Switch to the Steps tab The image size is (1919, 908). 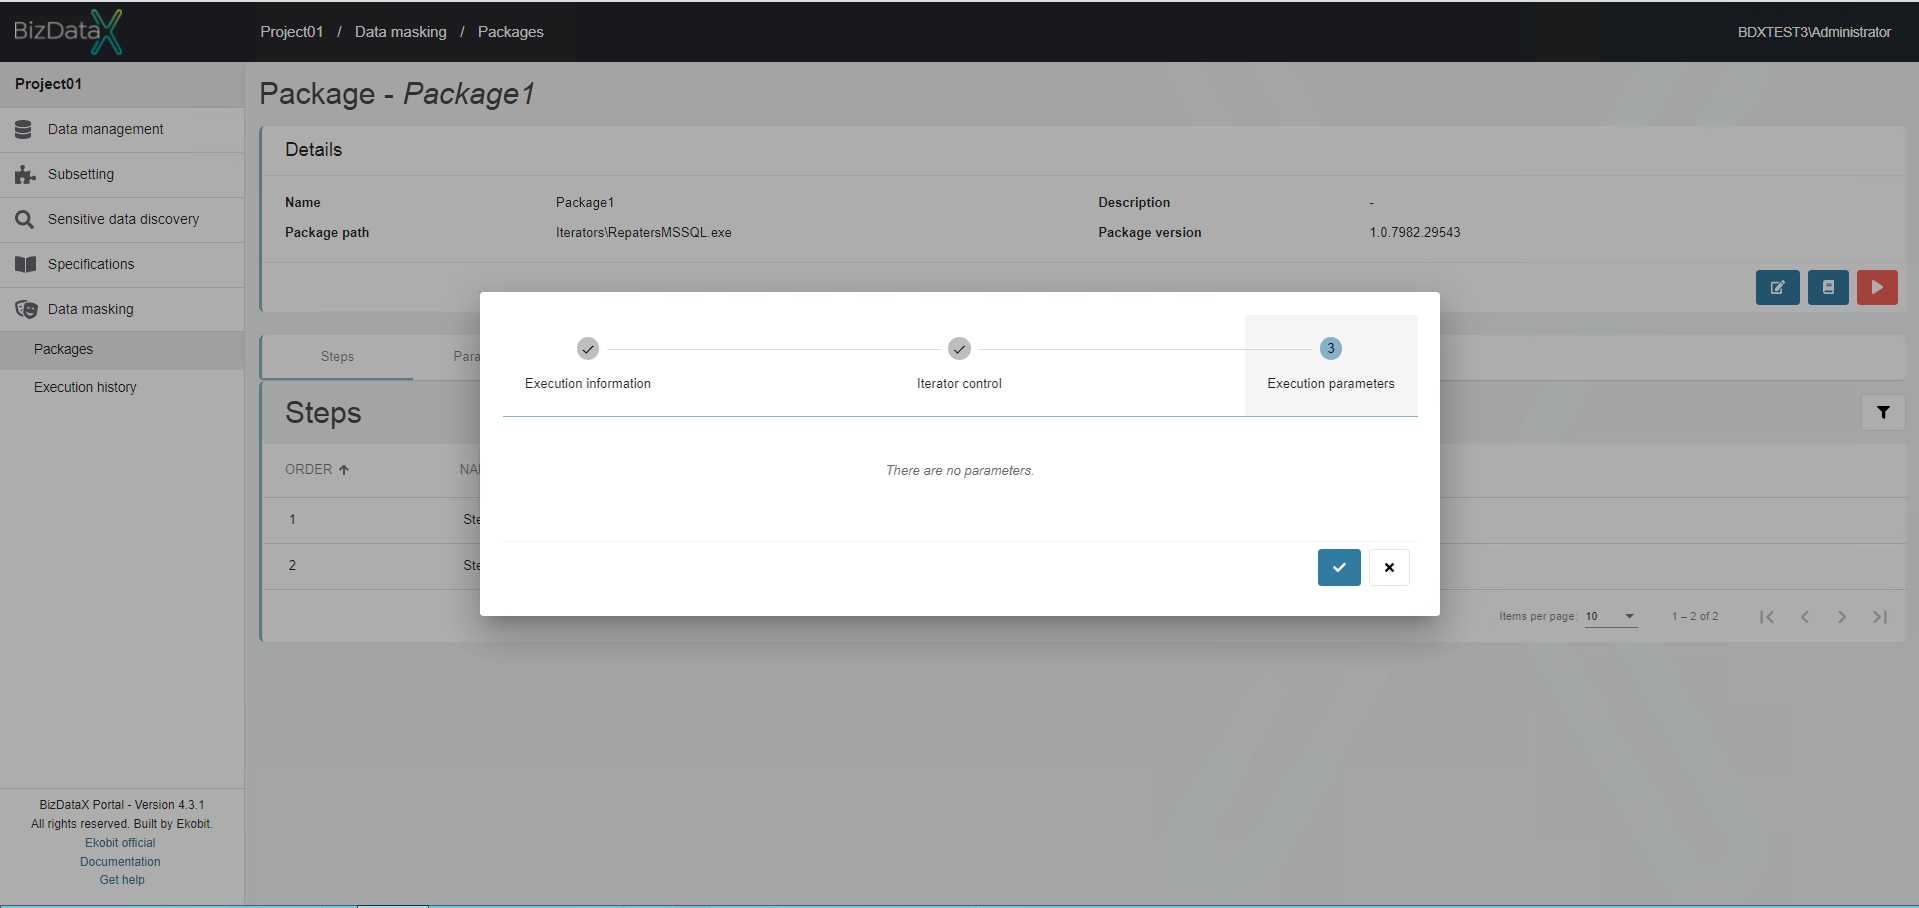coord(337,357)
